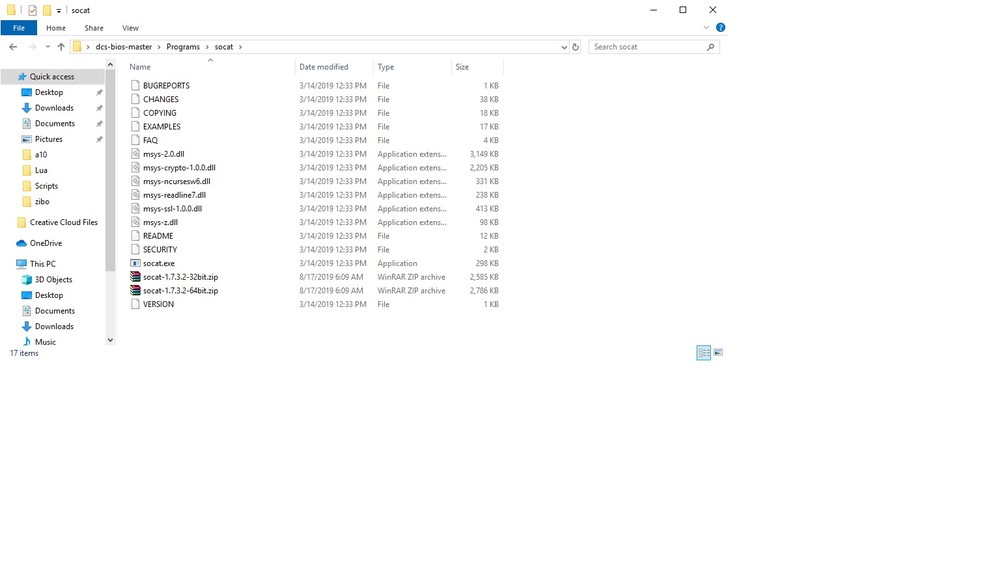Select the FAQ file
Screen dimensions: 1000x562
151,140
